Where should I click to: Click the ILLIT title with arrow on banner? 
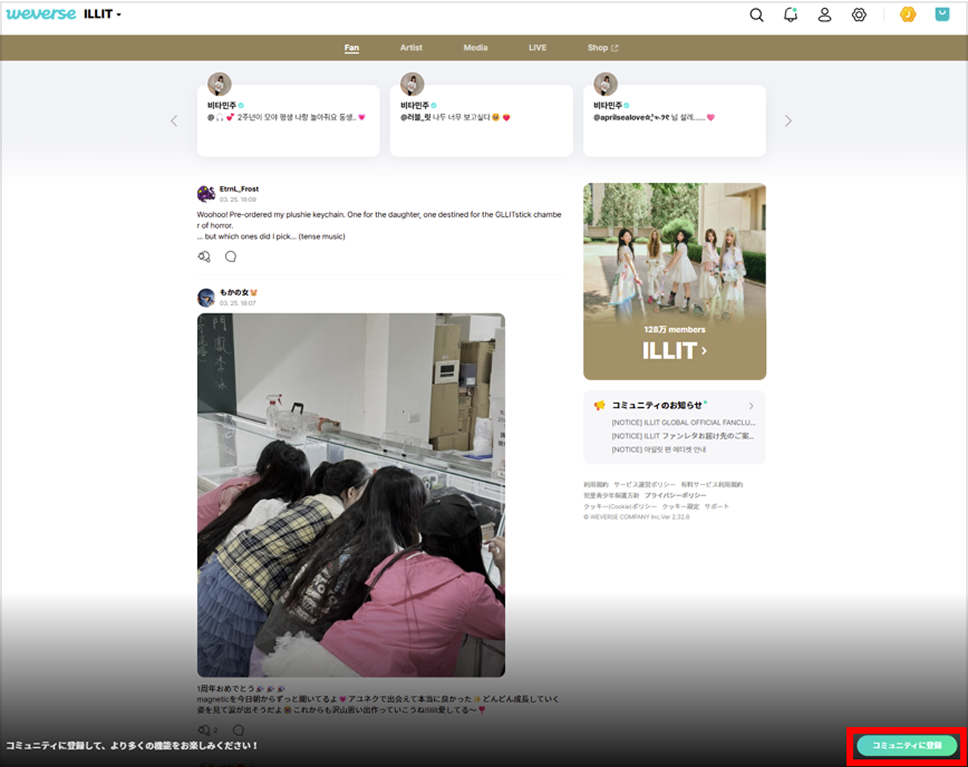[675, 351]
